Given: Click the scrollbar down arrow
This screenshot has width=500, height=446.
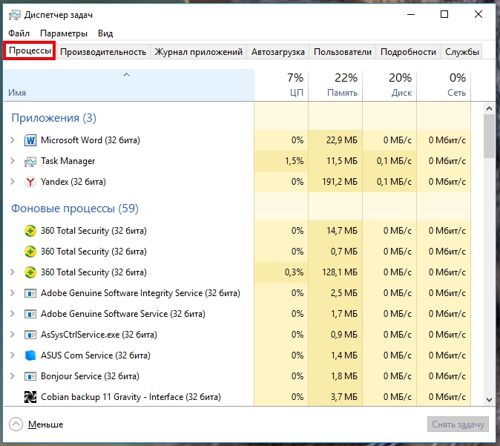Looking at the screenshot, I should [489, 399].
